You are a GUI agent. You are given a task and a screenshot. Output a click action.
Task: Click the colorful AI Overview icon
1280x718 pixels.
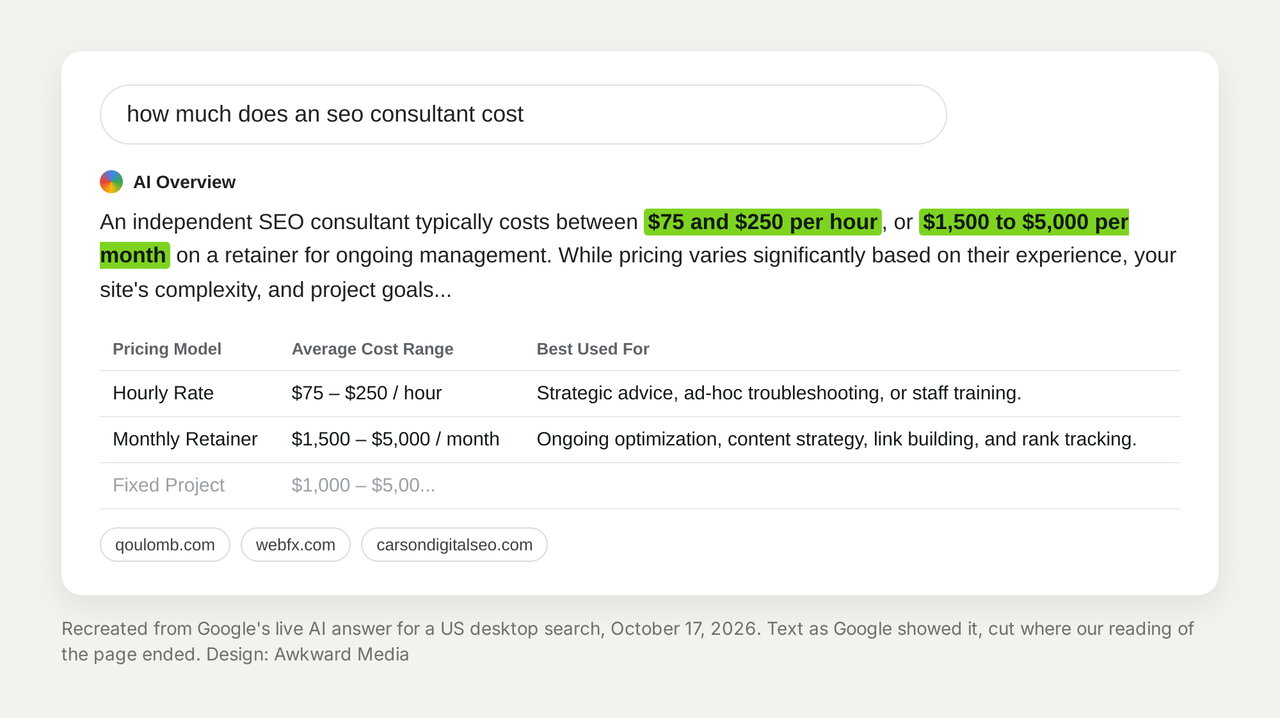pos(111,182)
